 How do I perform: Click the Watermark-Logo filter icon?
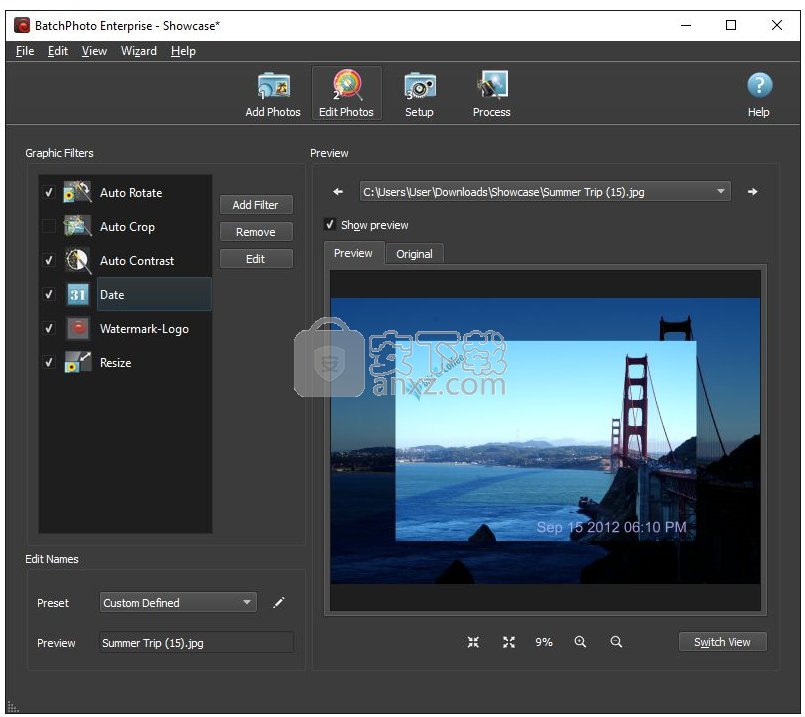[79, 328]
